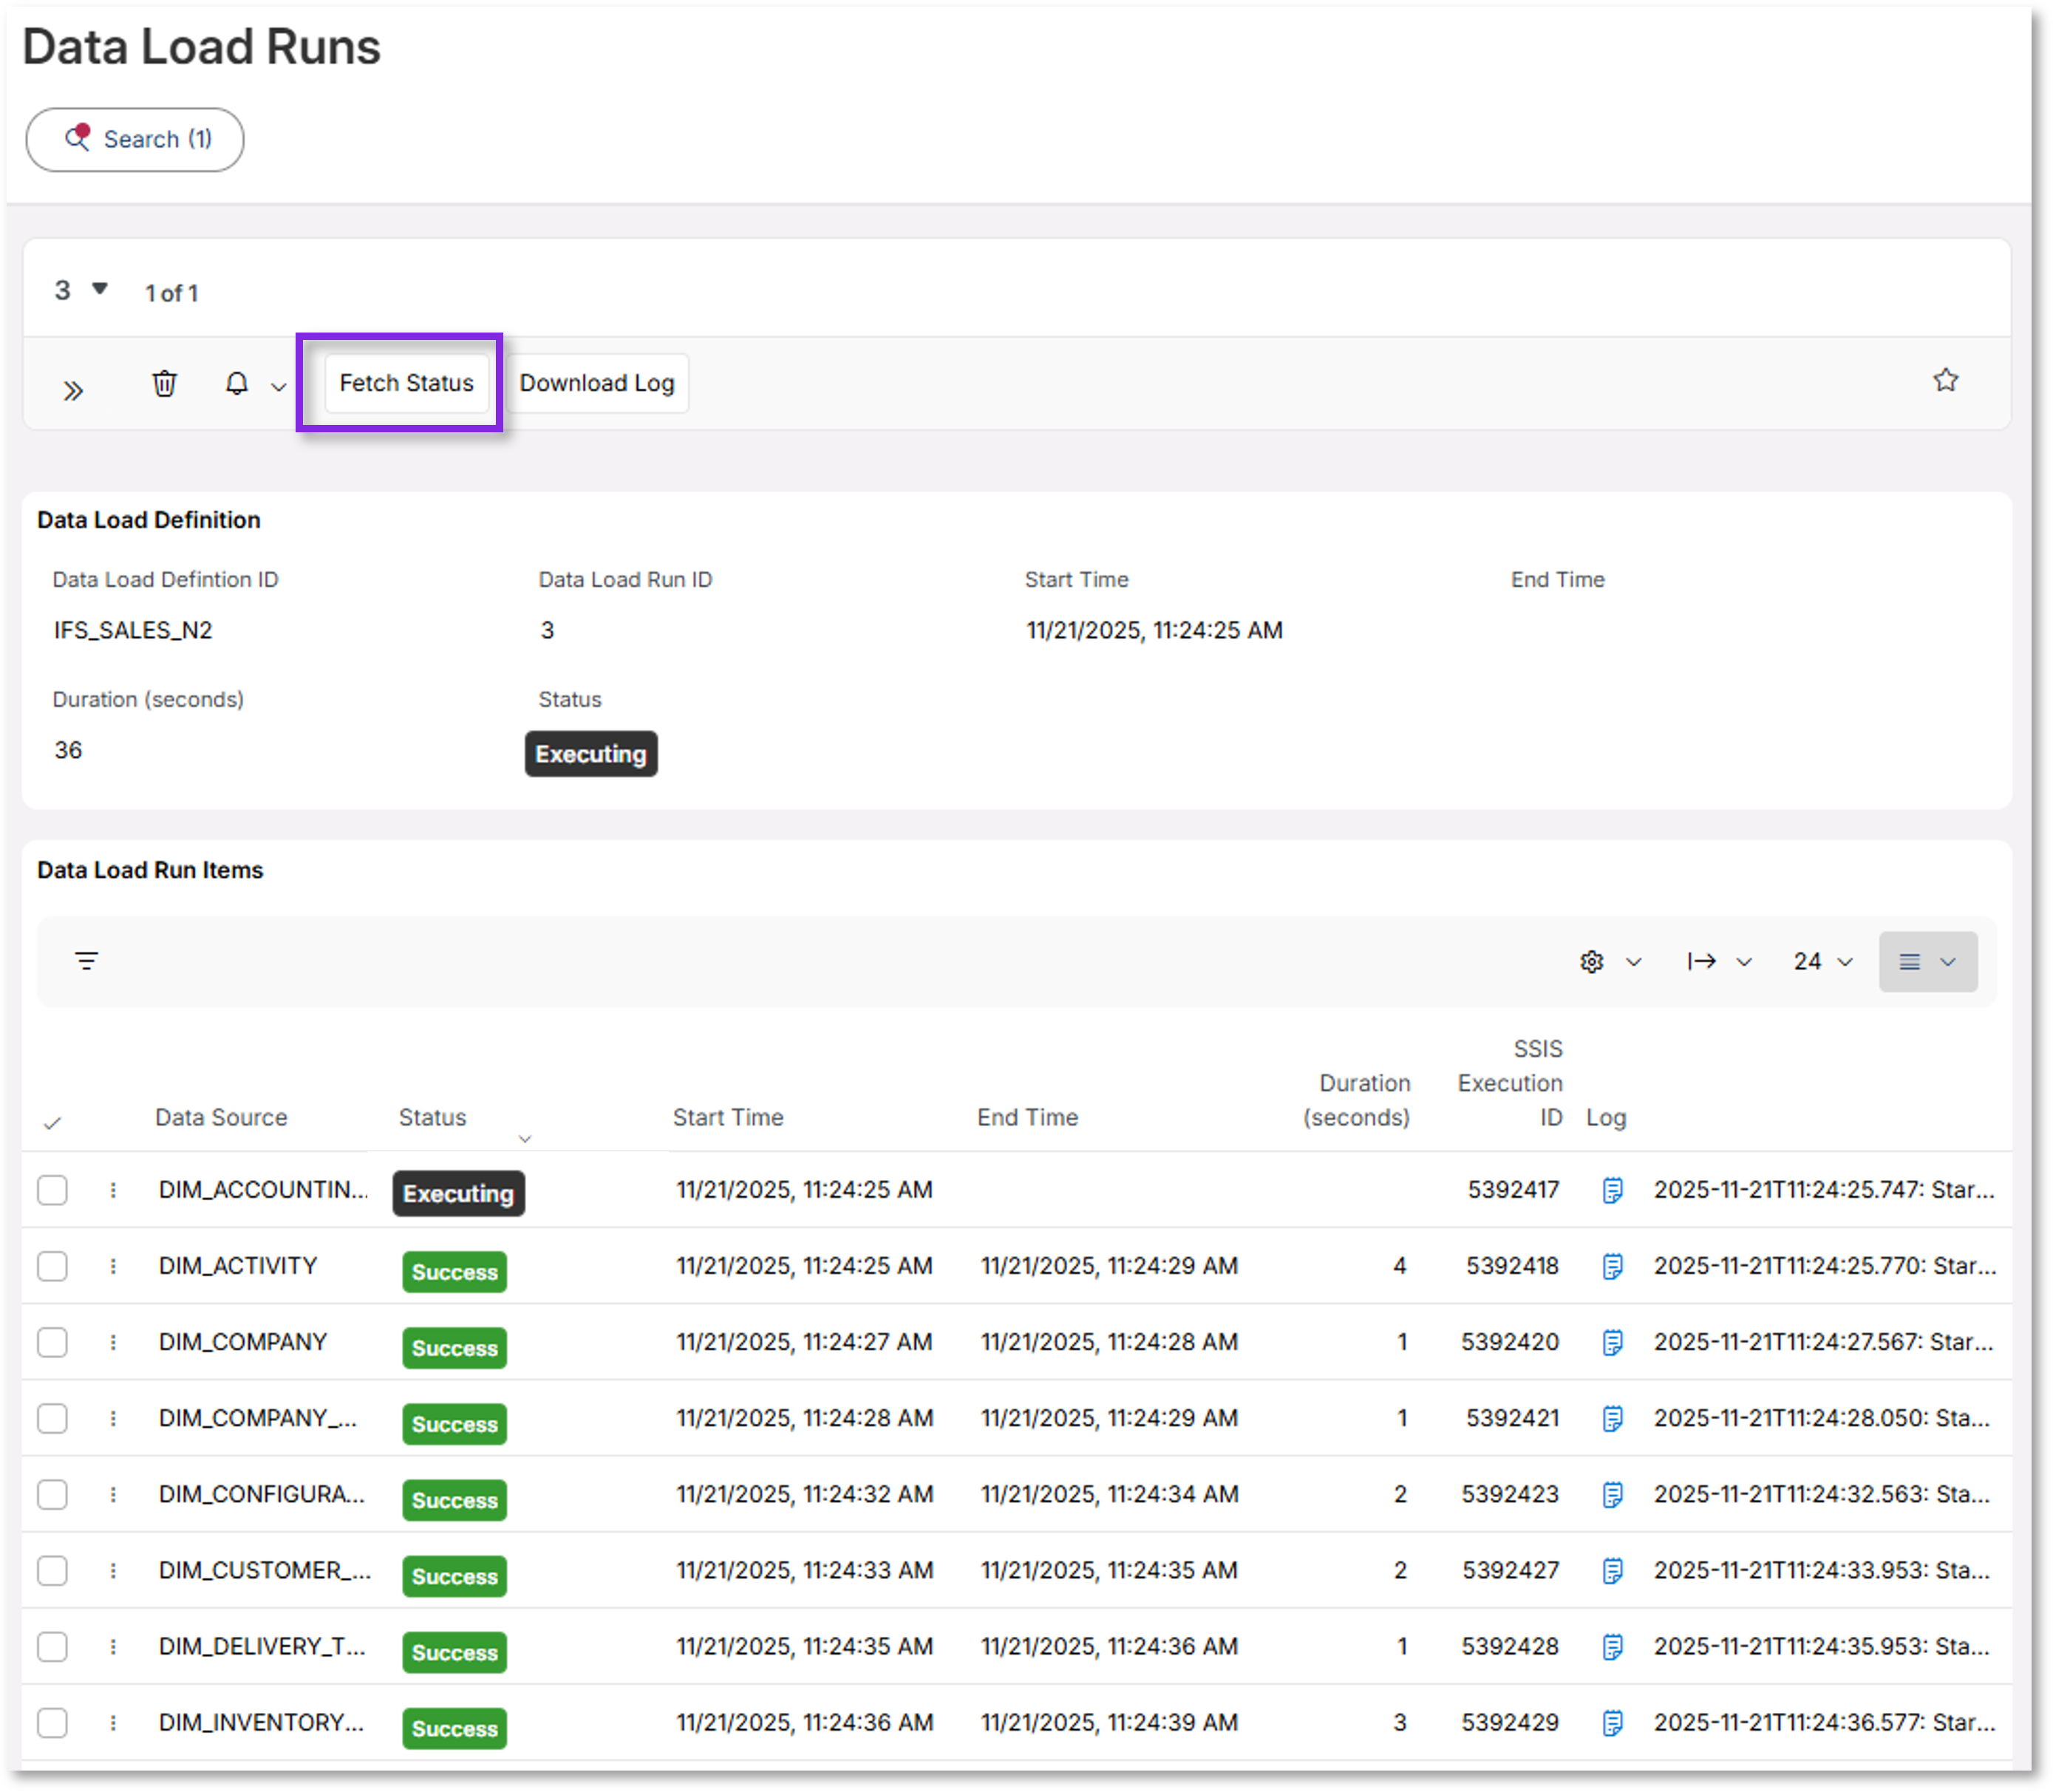
Task: Click SSIS Execution ID 5392429
Action: point(1509,1722)
